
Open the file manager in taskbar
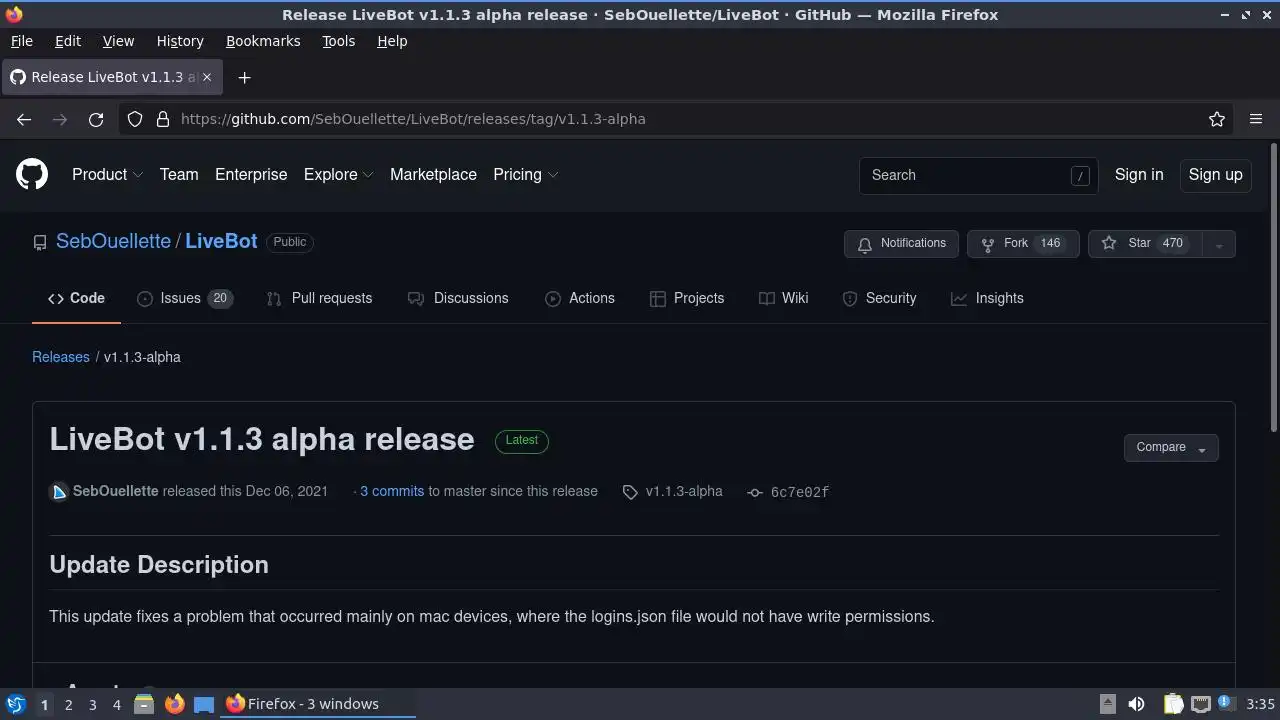point(143,704)
